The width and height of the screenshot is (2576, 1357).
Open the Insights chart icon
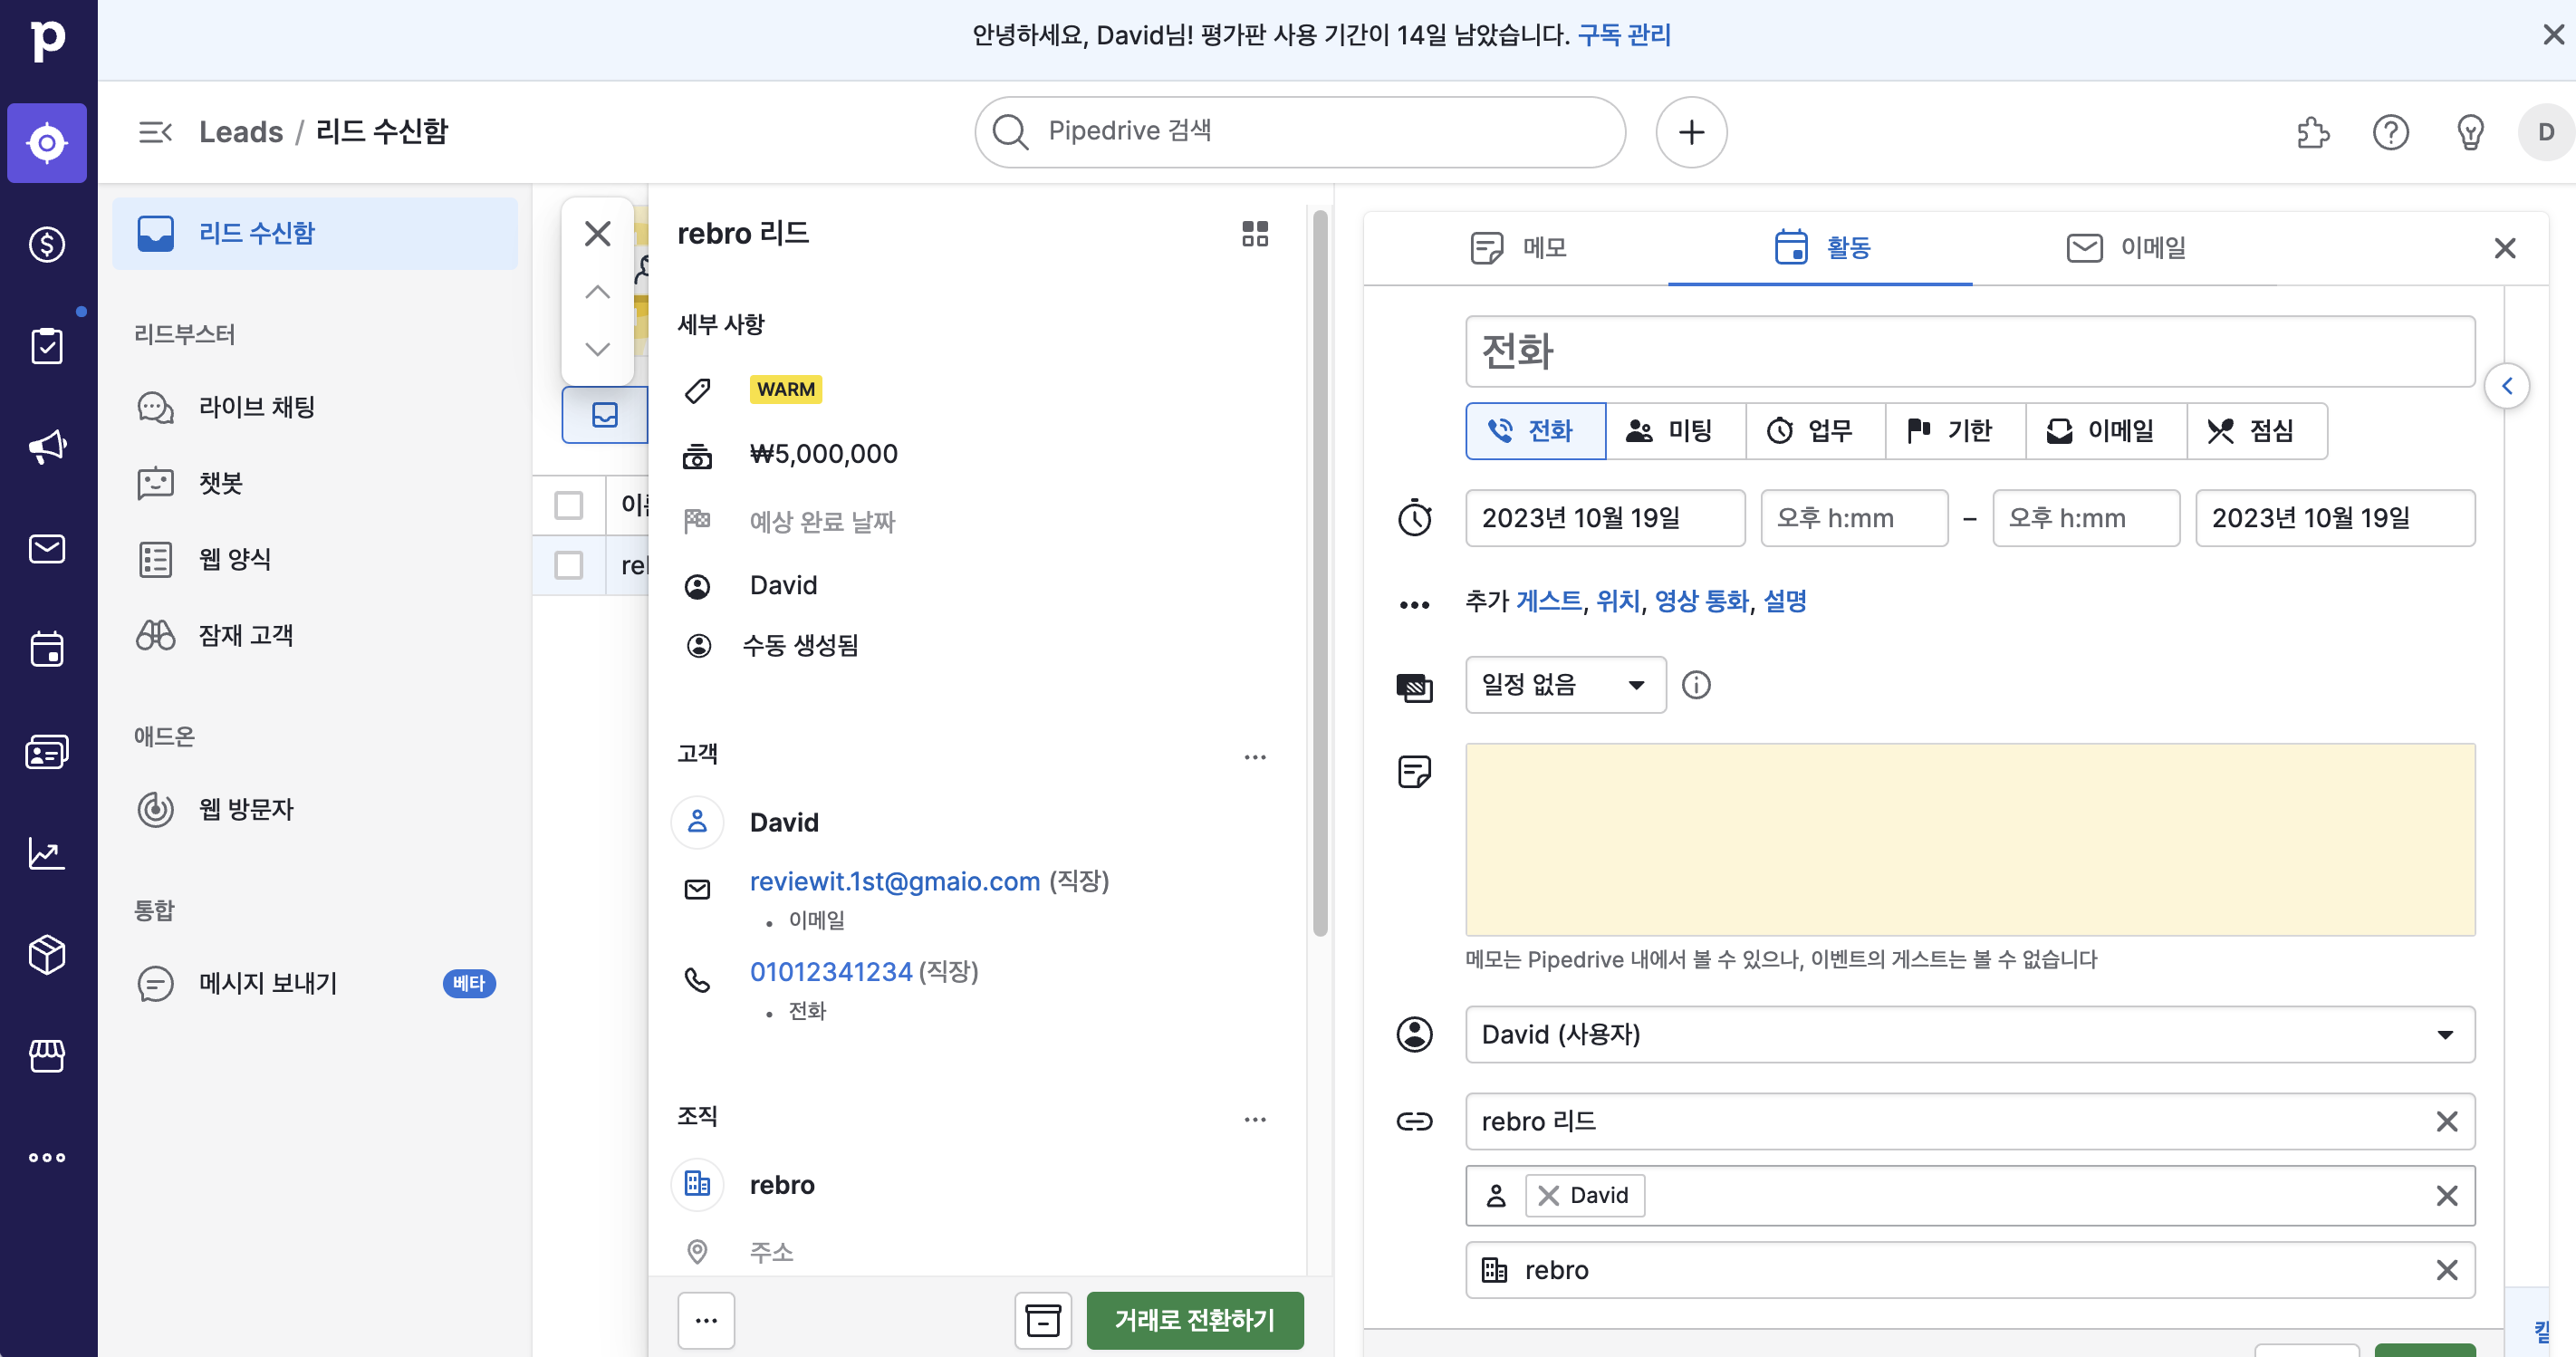[x=47, y=853]
